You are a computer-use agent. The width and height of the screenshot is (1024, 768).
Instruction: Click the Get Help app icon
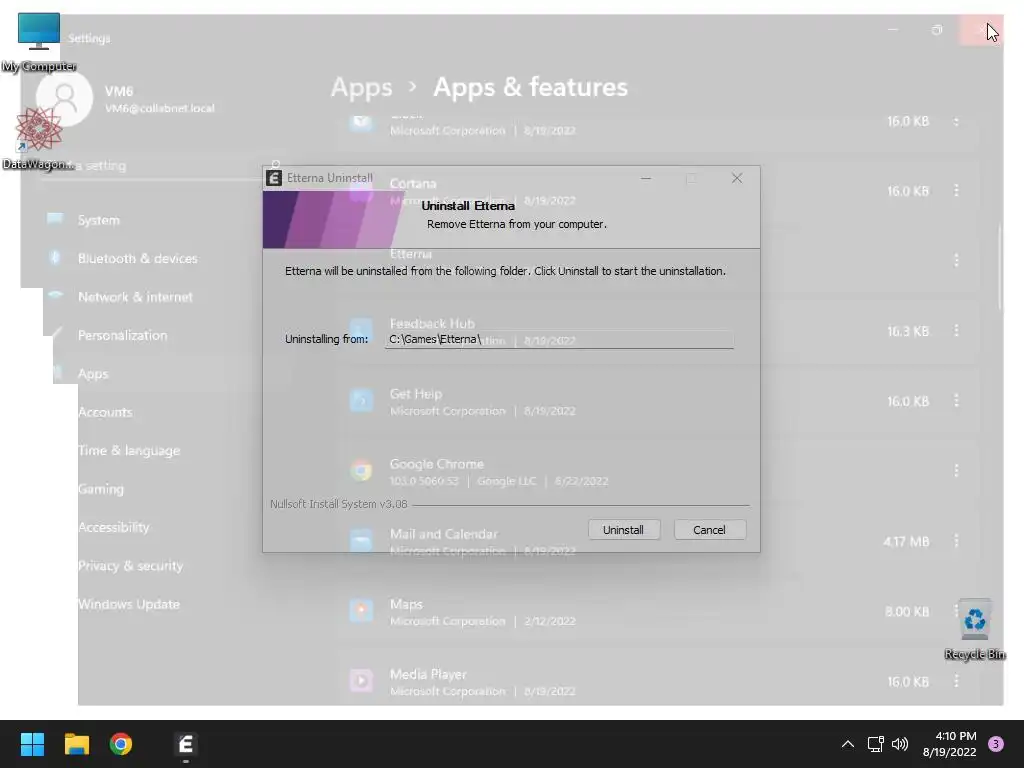[361, 400]
